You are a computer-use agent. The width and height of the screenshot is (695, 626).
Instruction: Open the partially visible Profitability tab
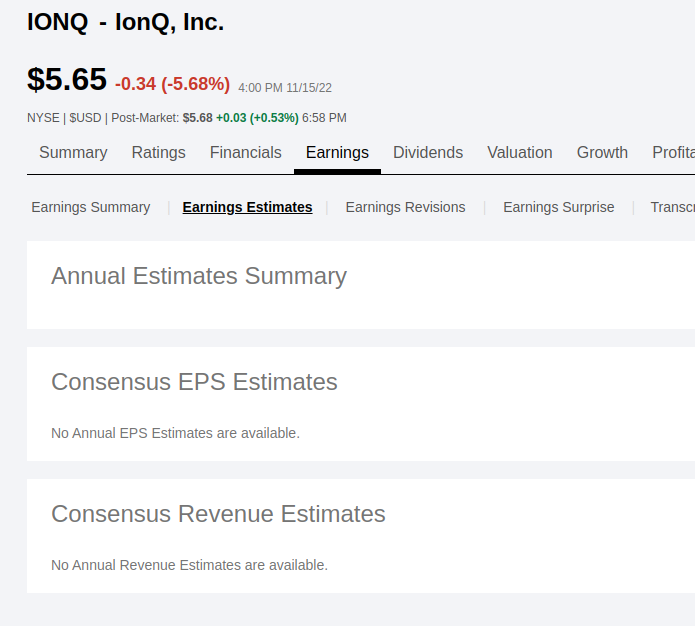(673, 153)
